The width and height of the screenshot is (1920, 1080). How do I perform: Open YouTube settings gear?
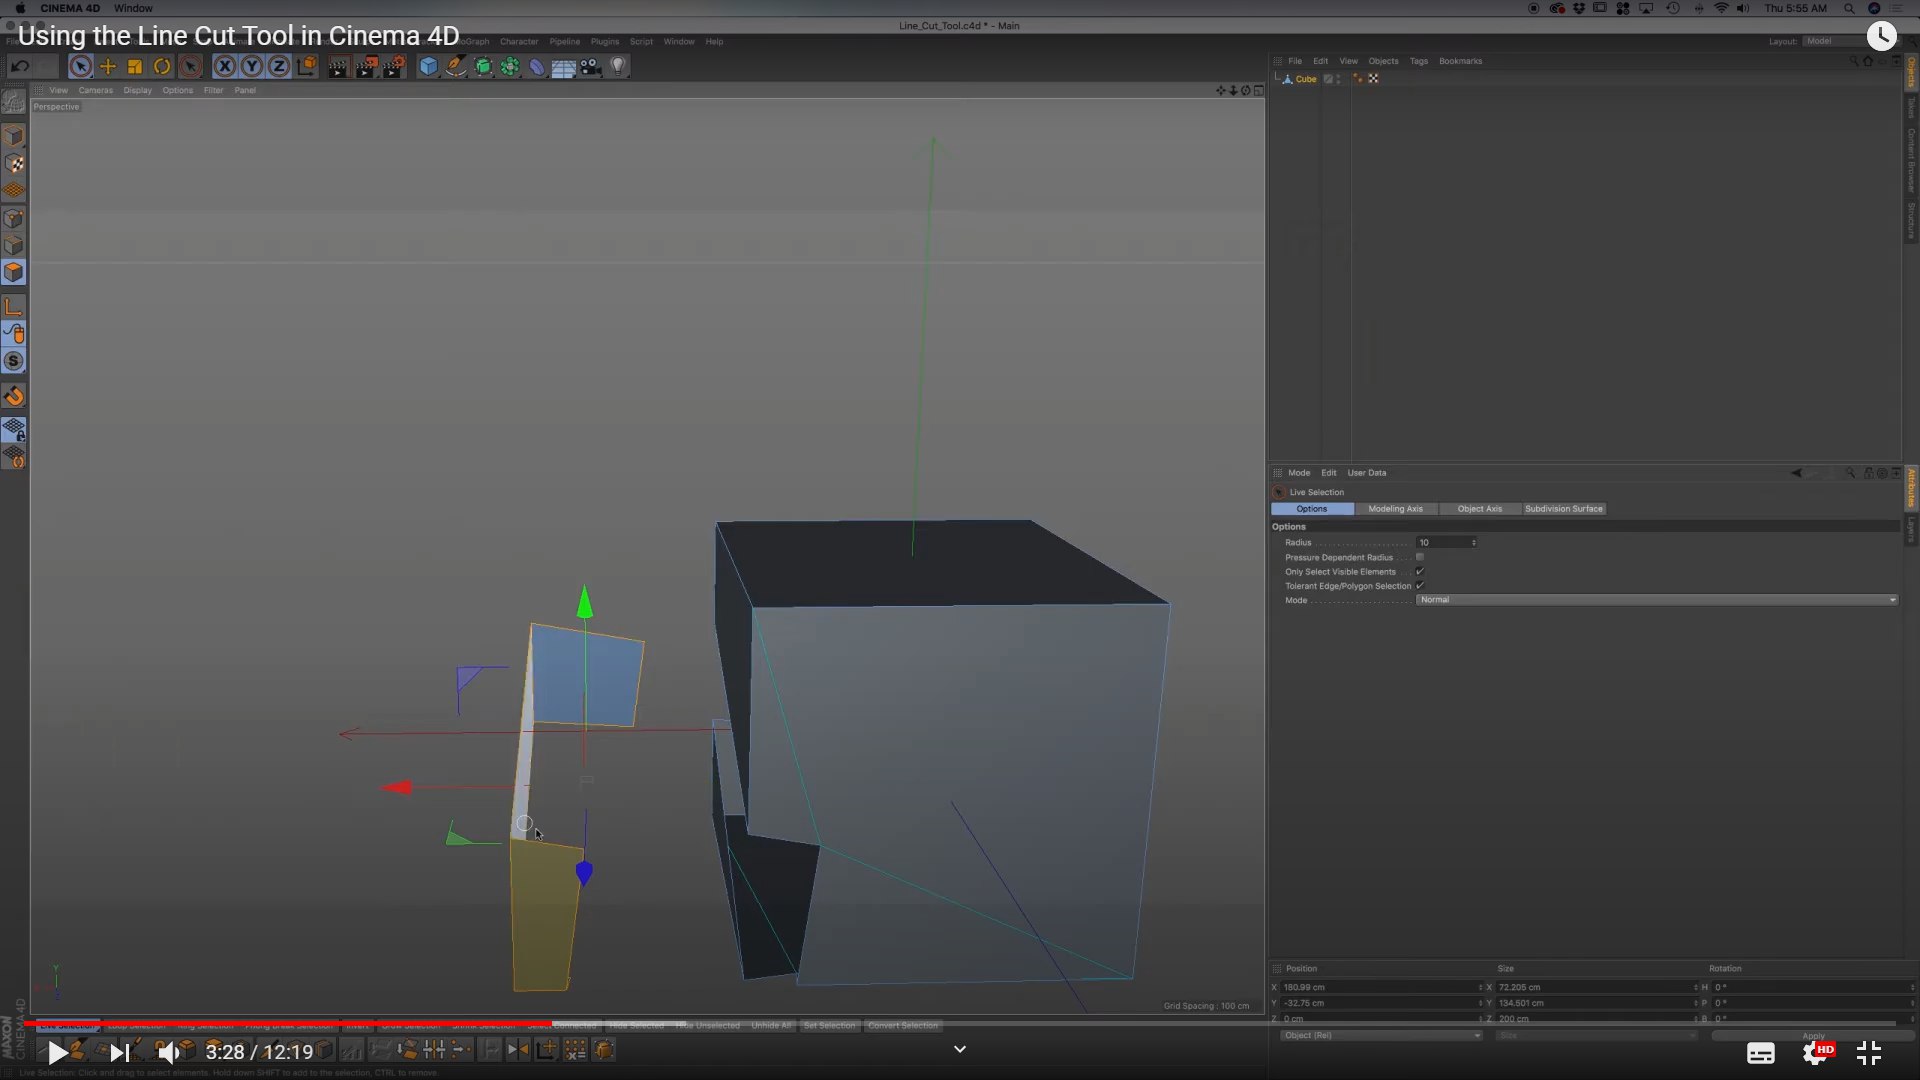tap(1816, 1053)
